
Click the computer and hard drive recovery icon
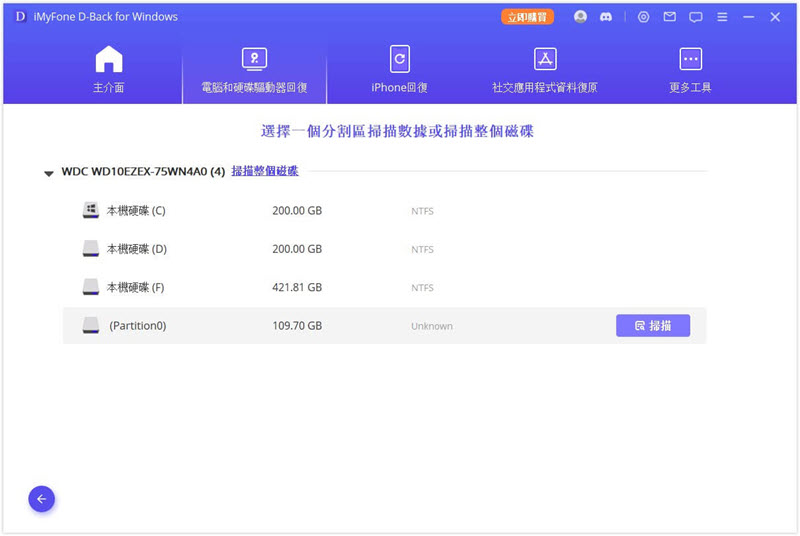tap(254, 59)
